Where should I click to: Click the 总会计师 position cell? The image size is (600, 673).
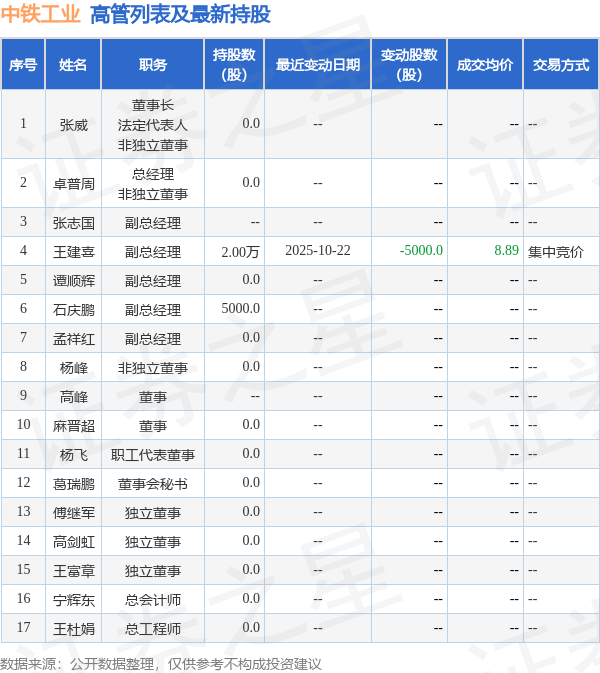coord(153,600)
